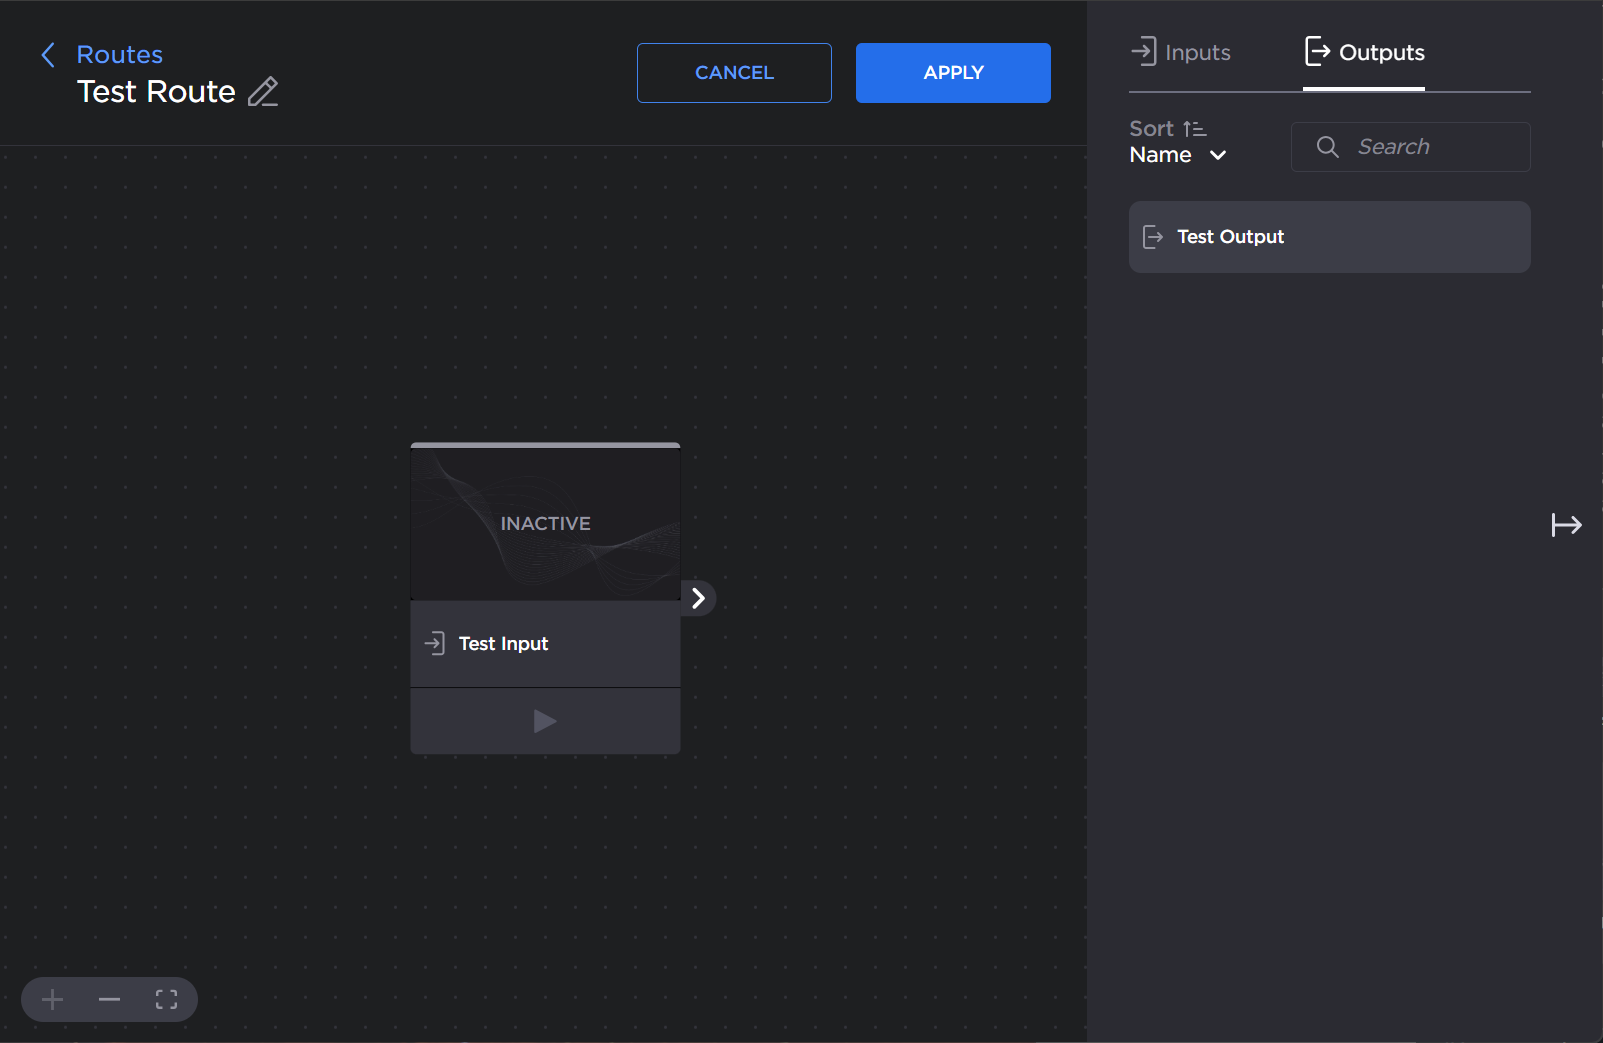Click the pencil icon to rename Test Route

click(263, 92)
